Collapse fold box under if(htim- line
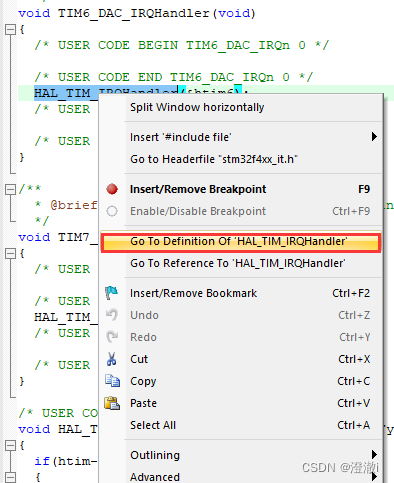 point(10,477)
